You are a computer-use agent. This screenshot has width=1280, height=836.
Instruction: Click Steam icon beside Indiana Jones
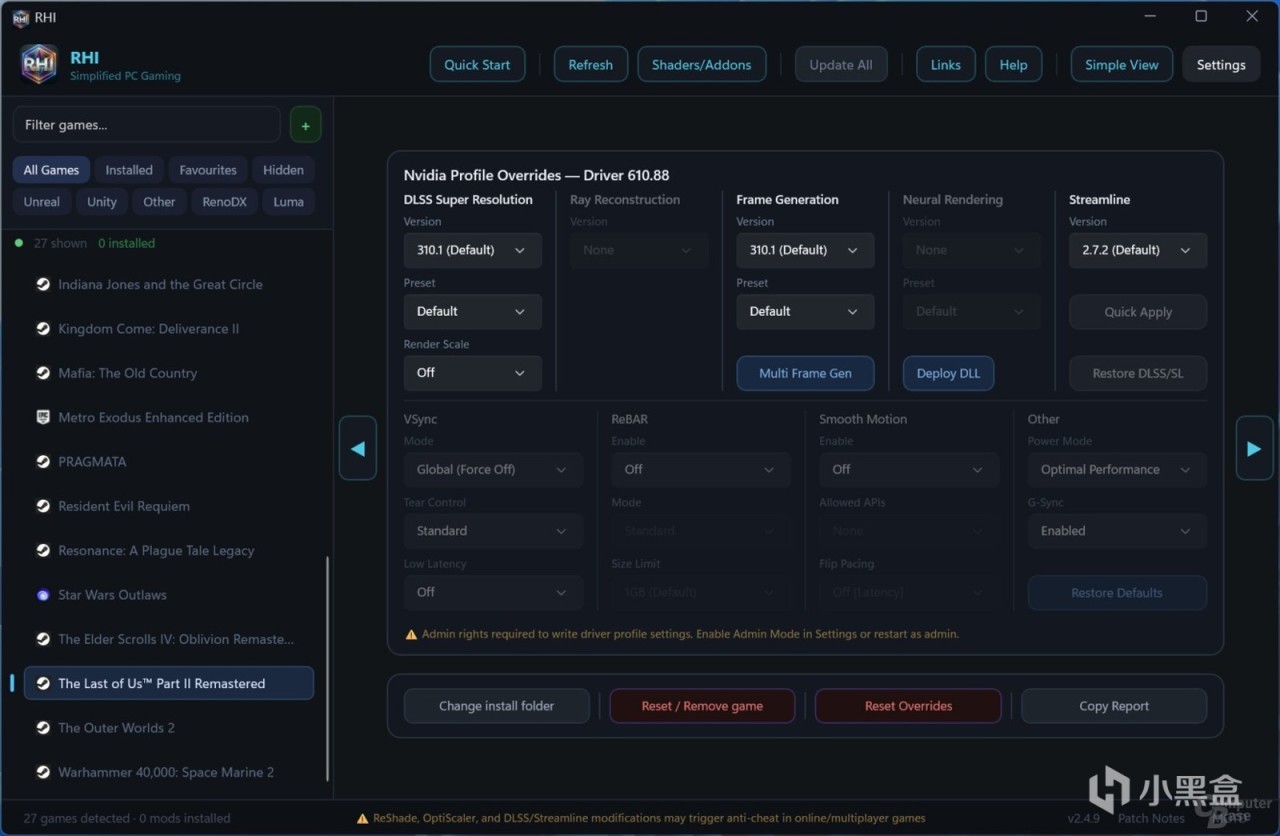tap(43, 284)
